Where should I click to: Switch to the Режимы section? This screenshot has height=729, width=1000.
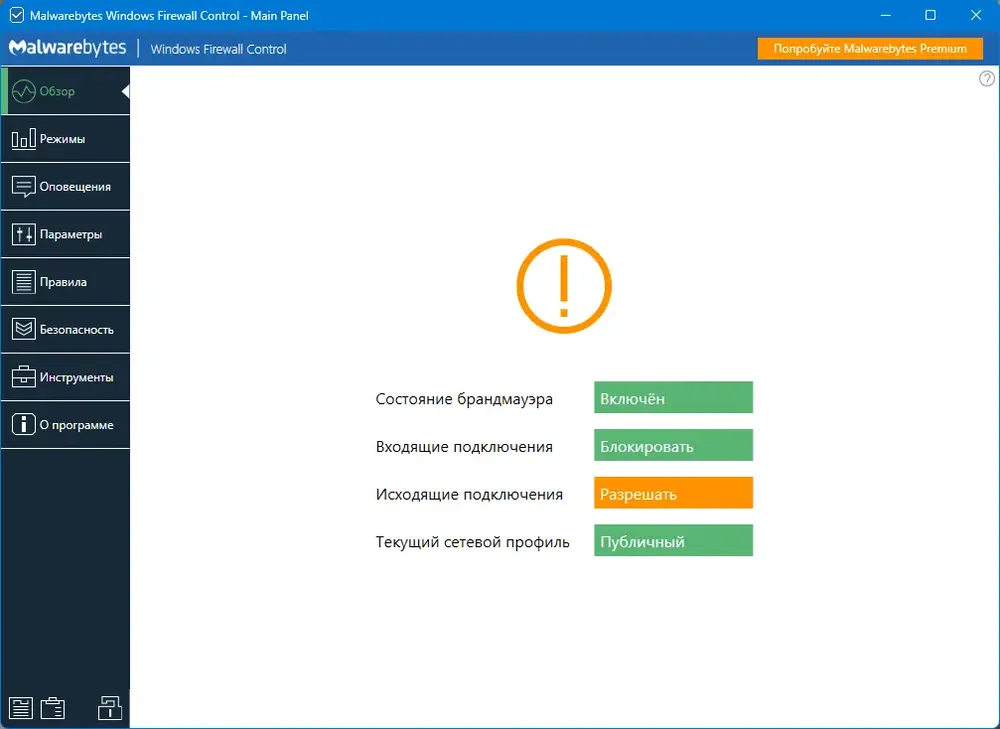coord(65,139)
